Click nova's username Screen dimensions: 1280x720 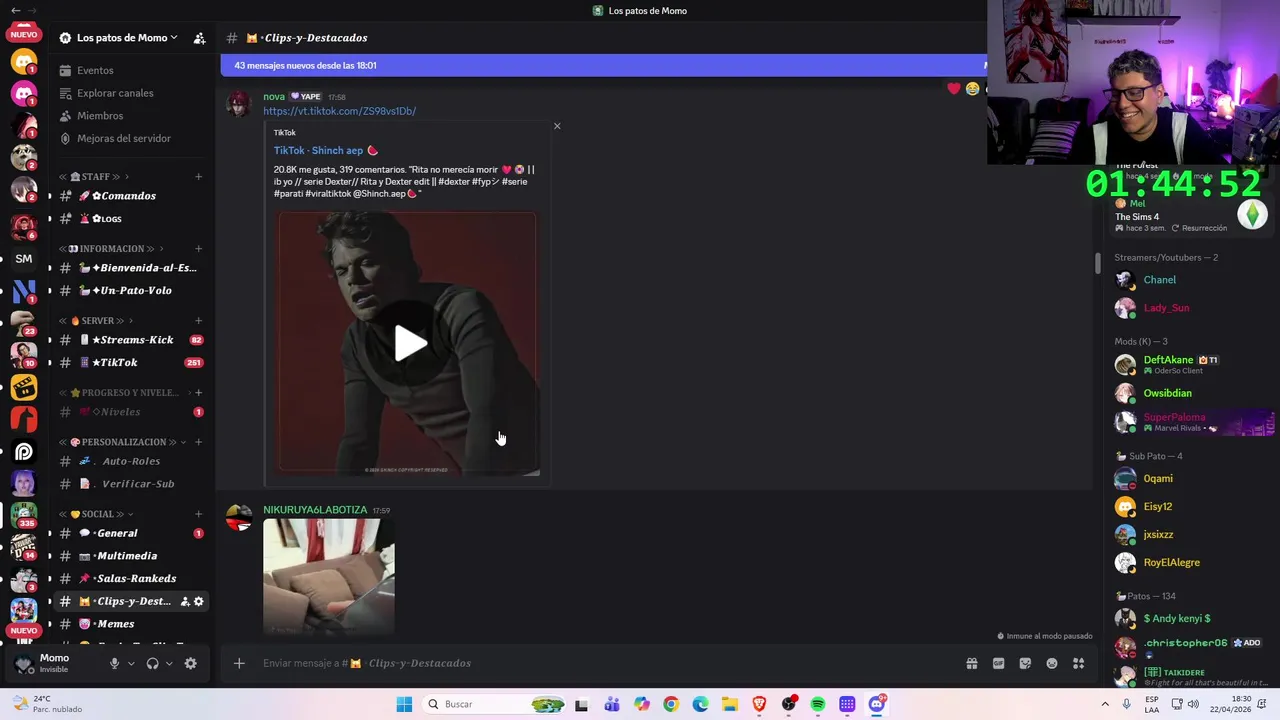(274, 97)
